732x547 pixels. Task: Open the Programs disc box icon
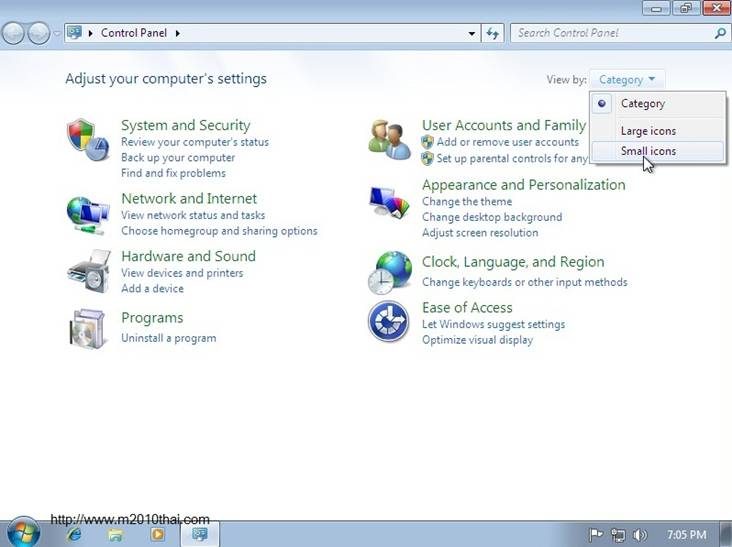87,329
